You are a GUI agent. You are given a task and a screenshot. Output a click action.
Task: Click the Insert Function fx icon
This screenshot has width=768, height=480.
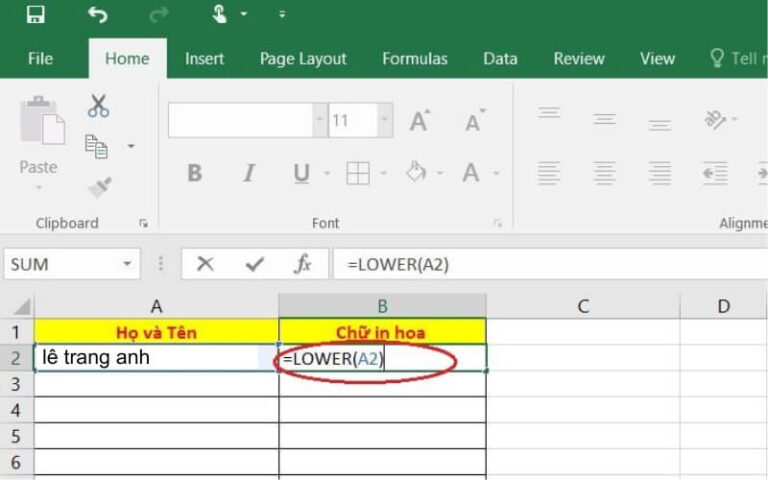point(303,264)
